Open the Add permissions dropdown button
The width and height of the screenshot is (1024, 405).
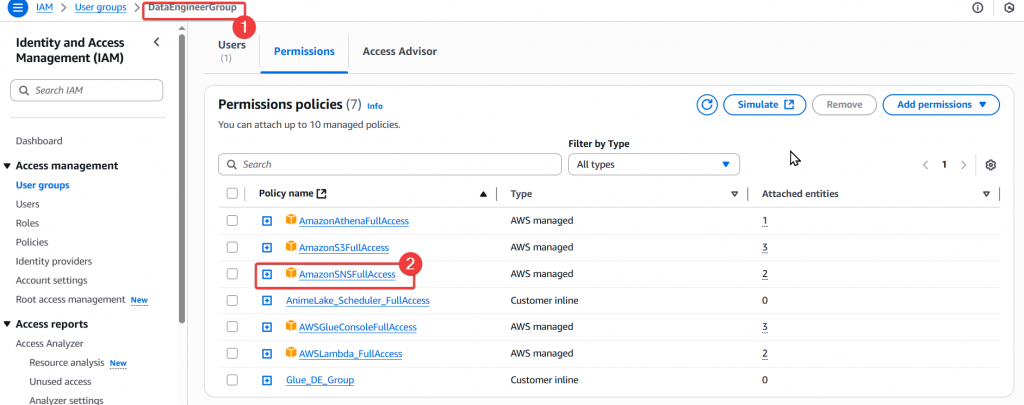pyautogui.click(x=940, y=104)
